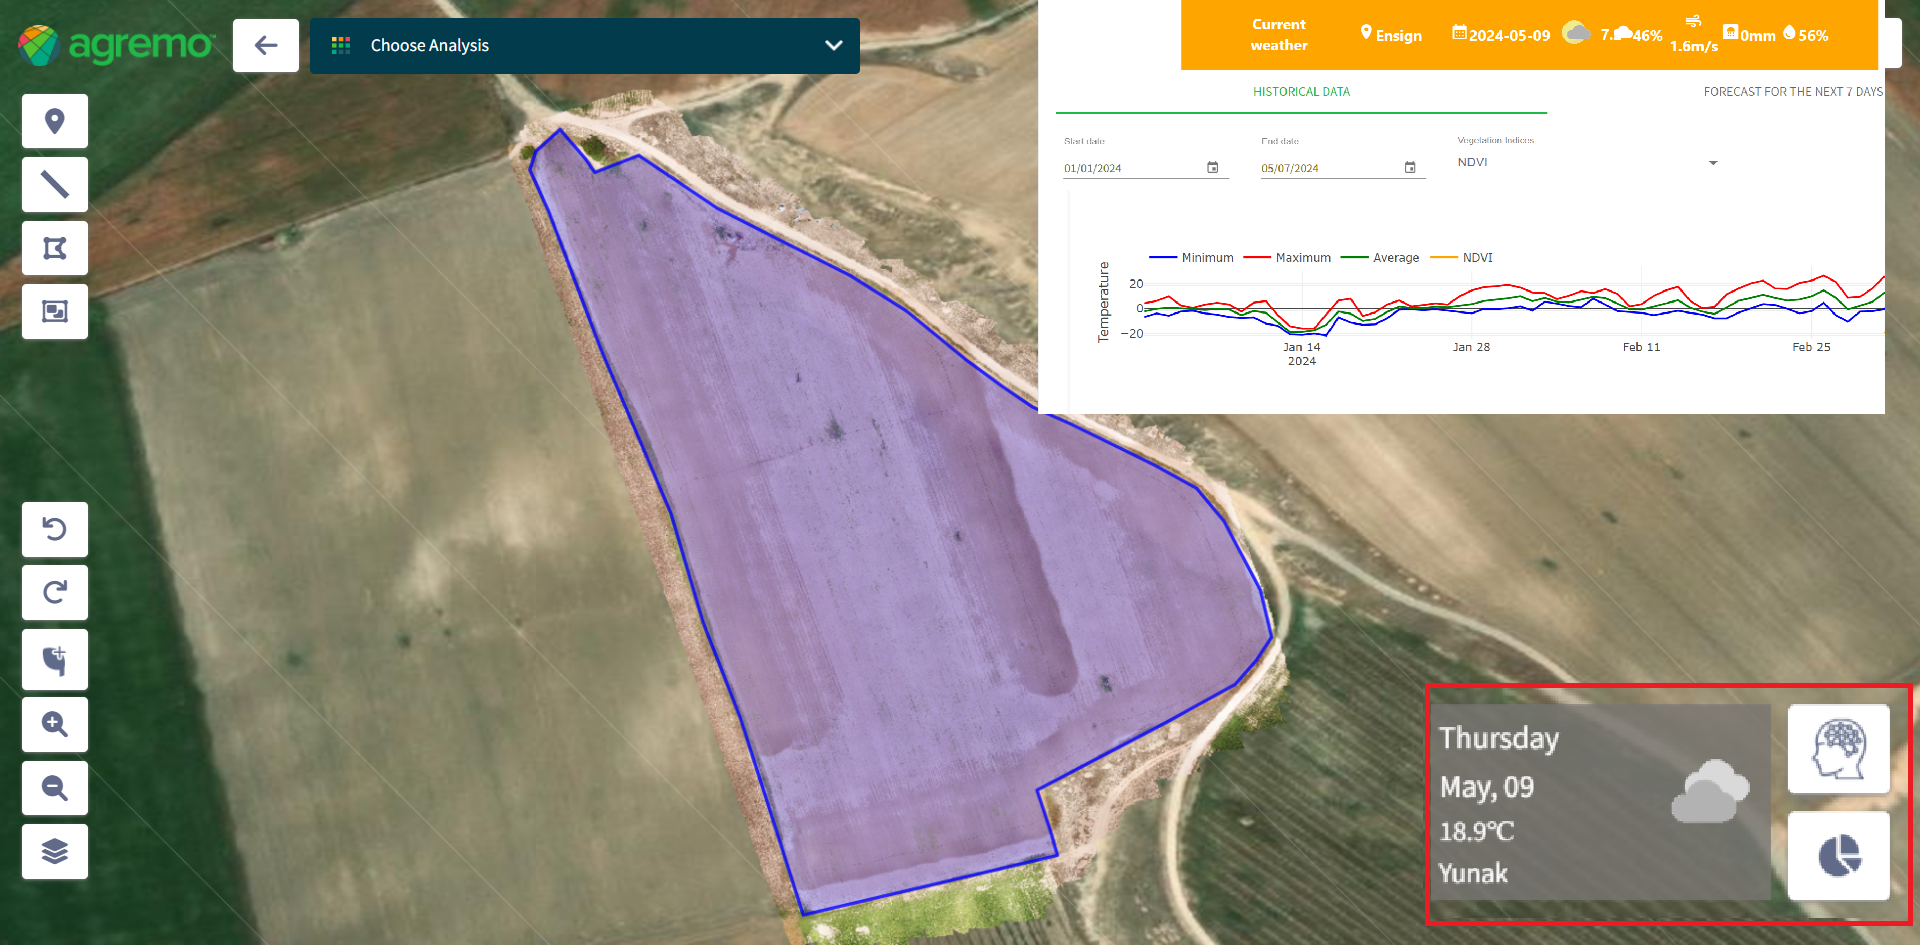Open the map layers stack button
This screenshot has height=945, width=1920.
point(55,851)
